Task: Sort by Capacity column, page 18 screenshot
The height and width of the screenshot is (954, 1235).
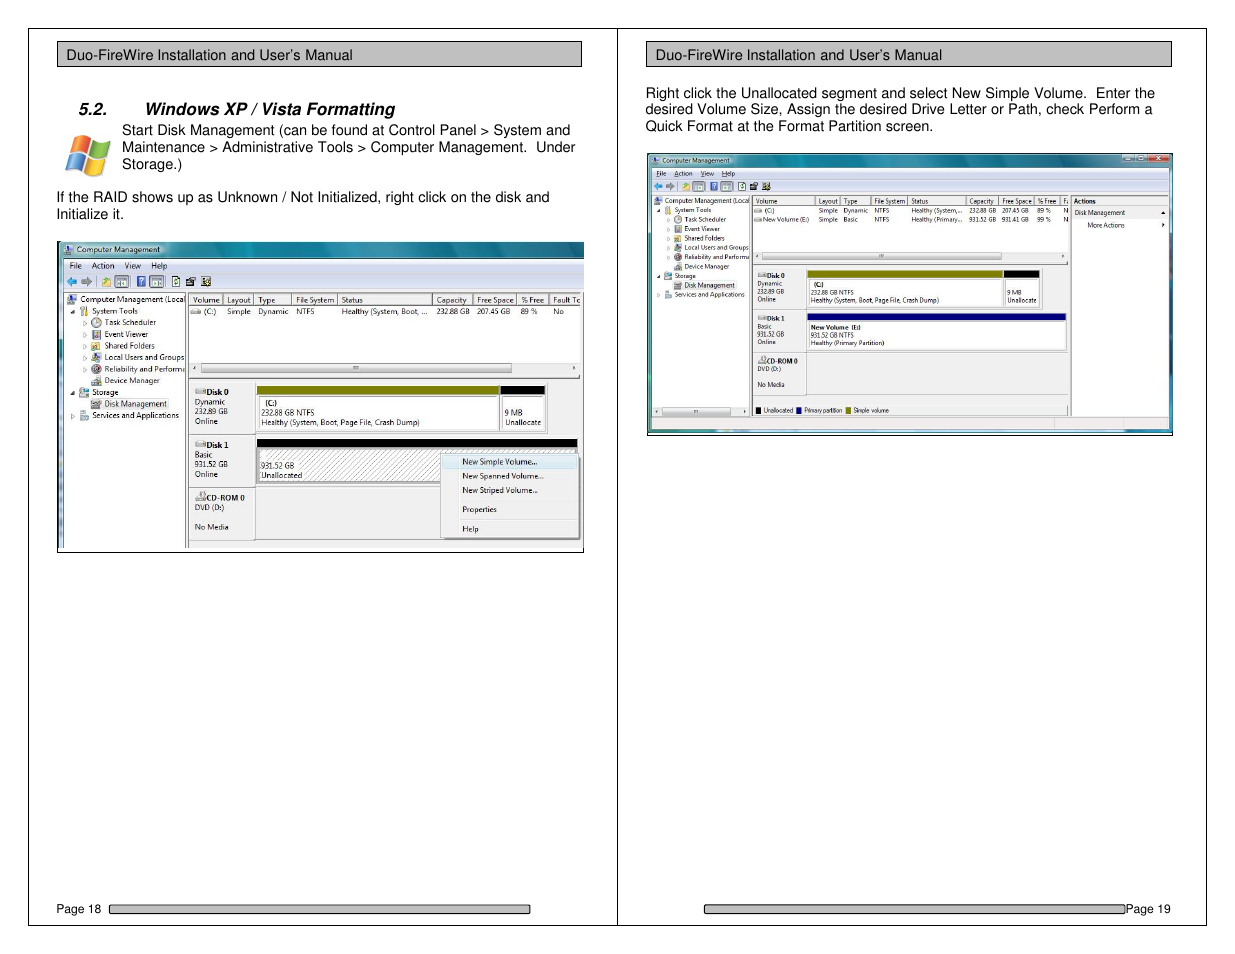Action: point(452,300)
